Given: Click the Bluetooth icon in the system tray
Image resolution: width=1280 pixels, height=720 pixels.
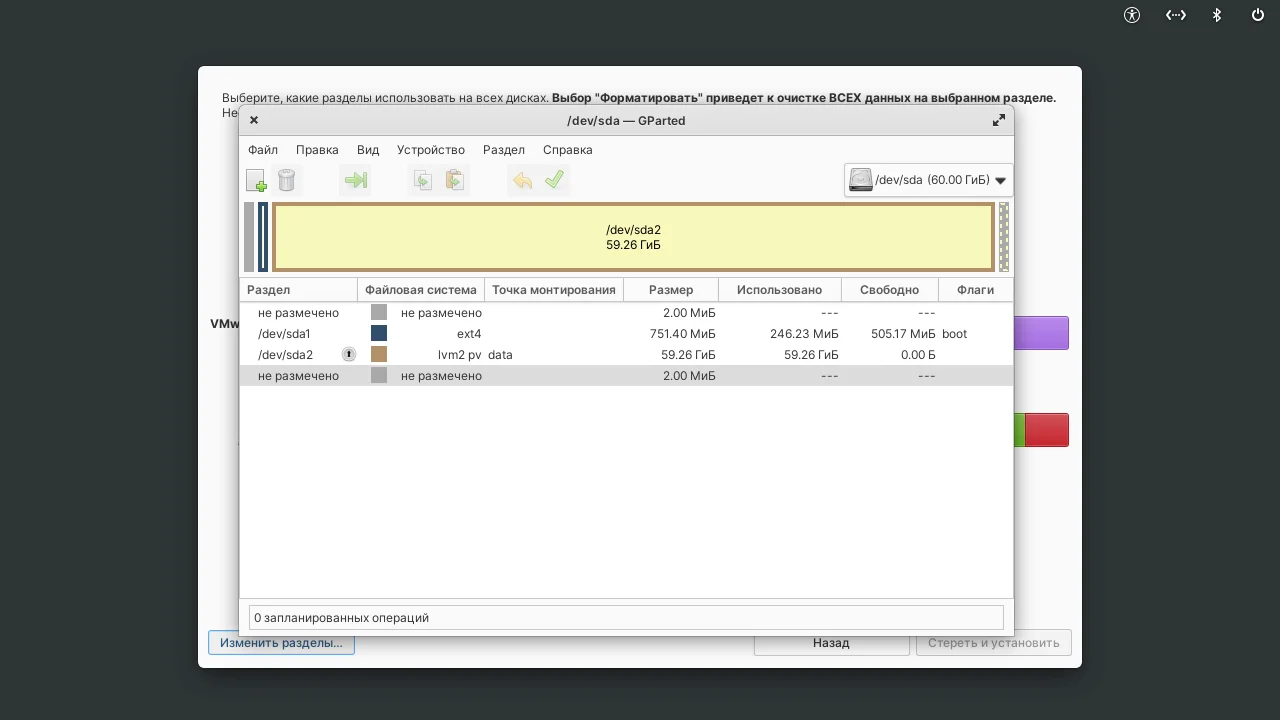Looking at the screenshot, I should click(1216, 15).
